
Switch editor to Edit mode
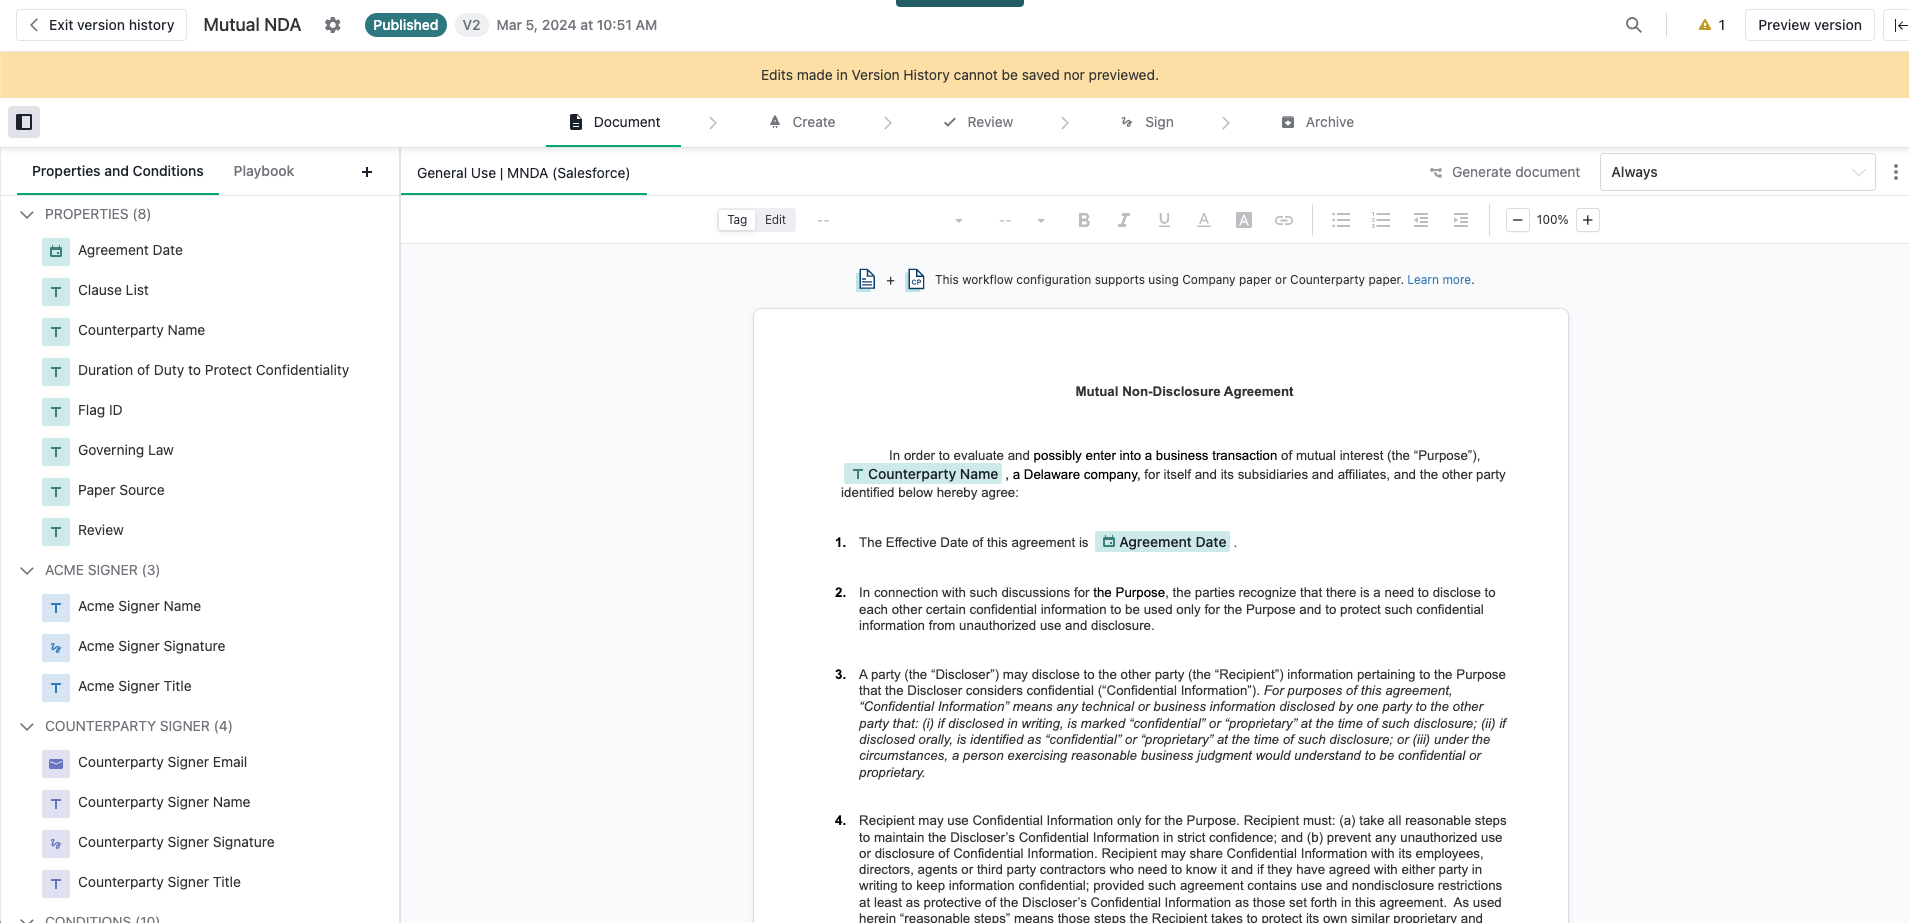(x=776, y=220)
